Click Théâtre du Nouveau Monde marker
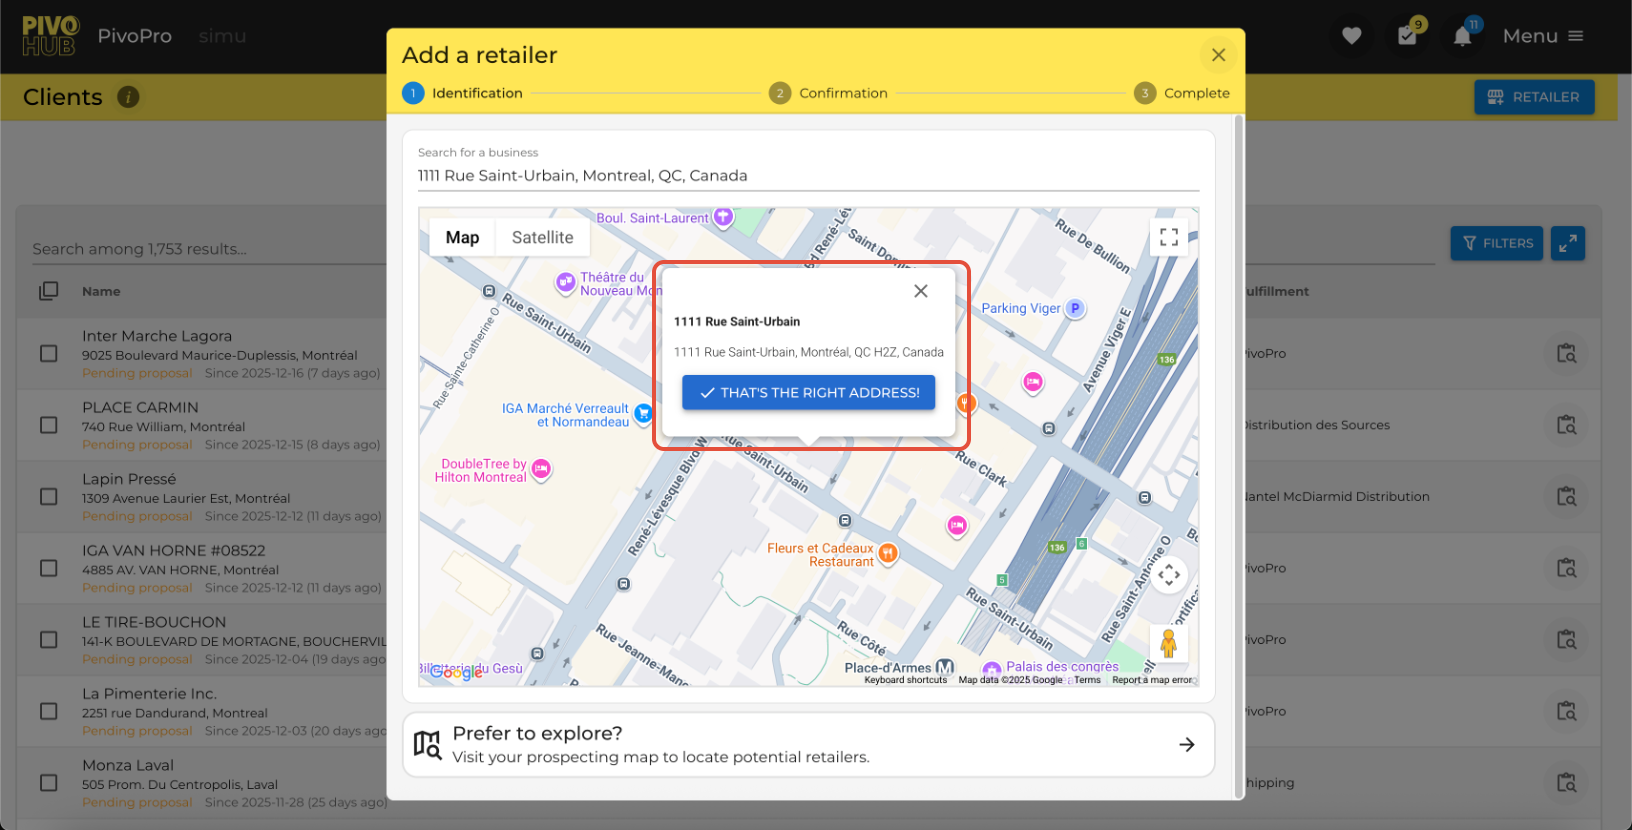The width and height of the screenshot is (1632, 830). point(565,283)
